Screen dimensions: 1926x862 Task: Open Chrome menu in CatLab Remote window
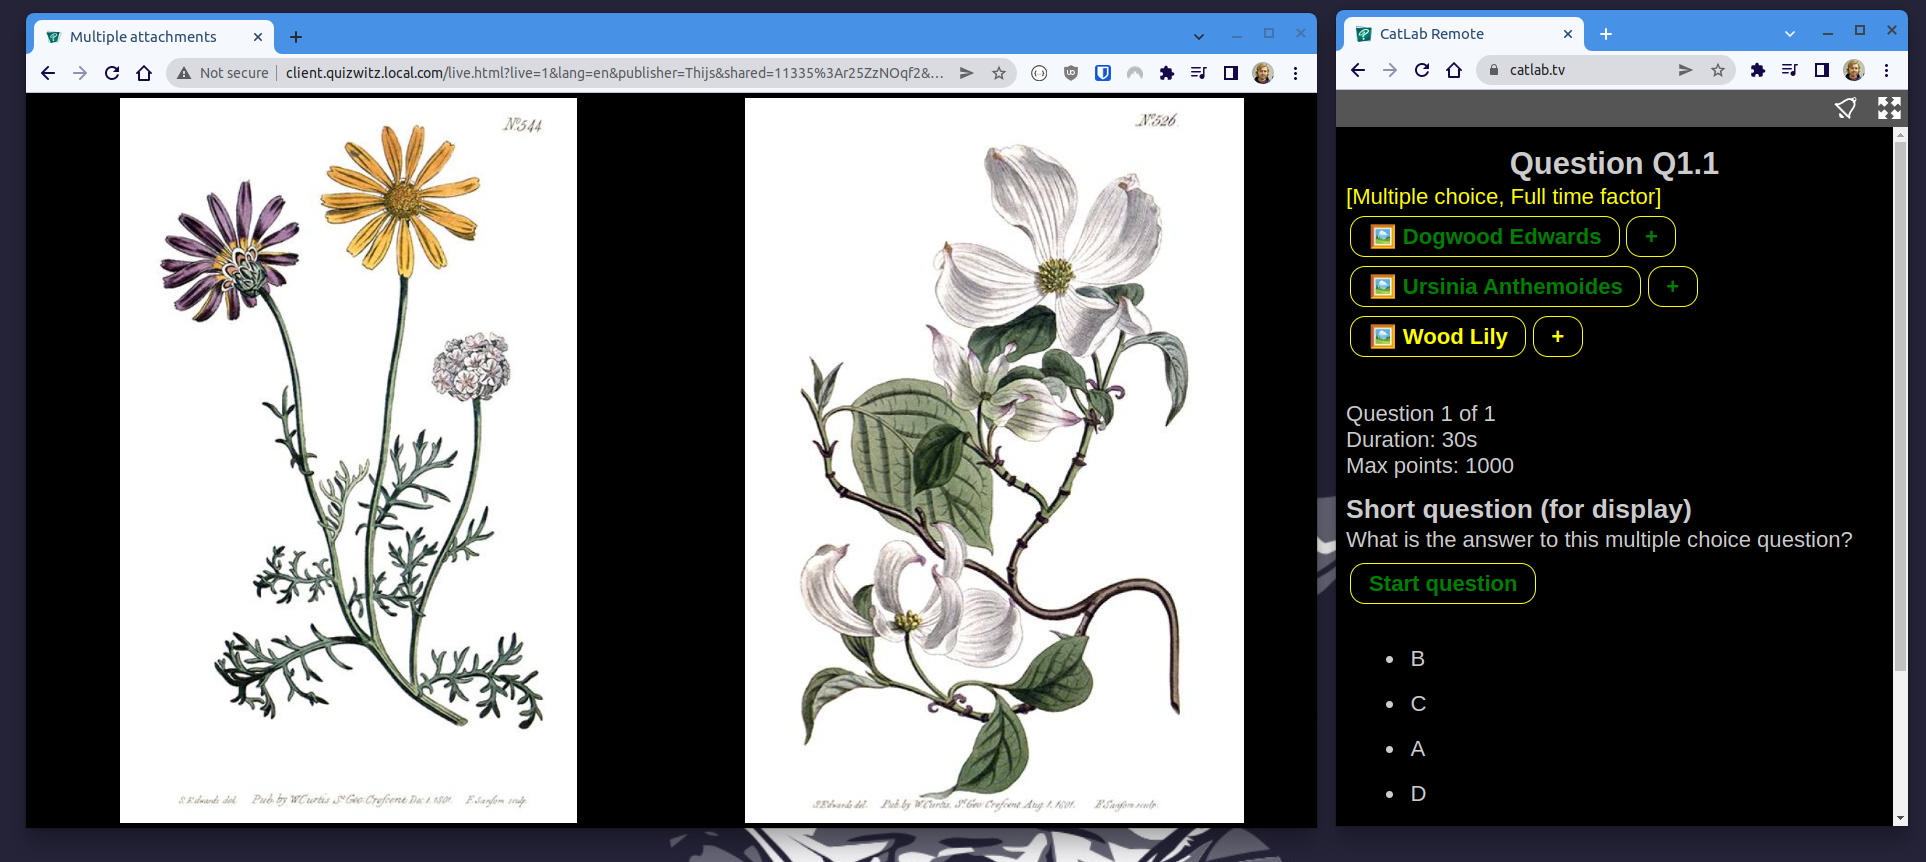(x=1886, y=70)
